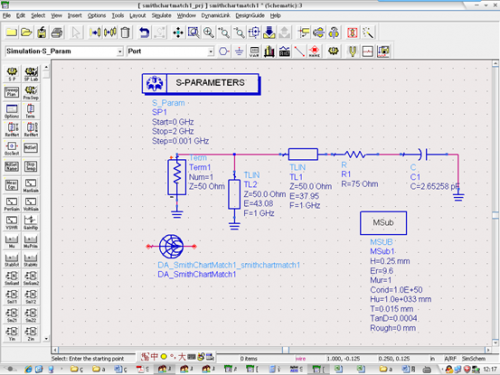The height and width of the screenshot is (375, 500).
Task: Click schematic vertical scrollbar up arrow
Action: [x=495, y=63]
